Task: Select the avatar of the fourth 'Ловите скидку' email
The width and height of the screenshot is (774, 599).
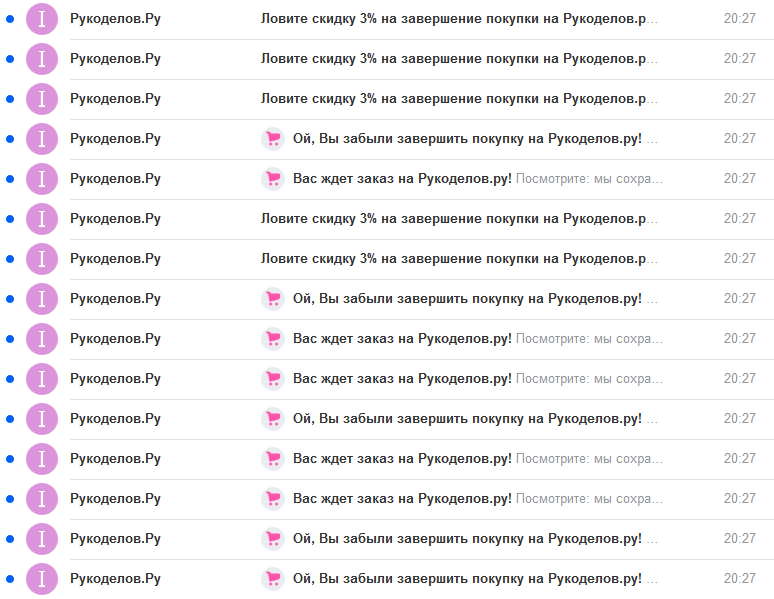Action: click(41, 219)
